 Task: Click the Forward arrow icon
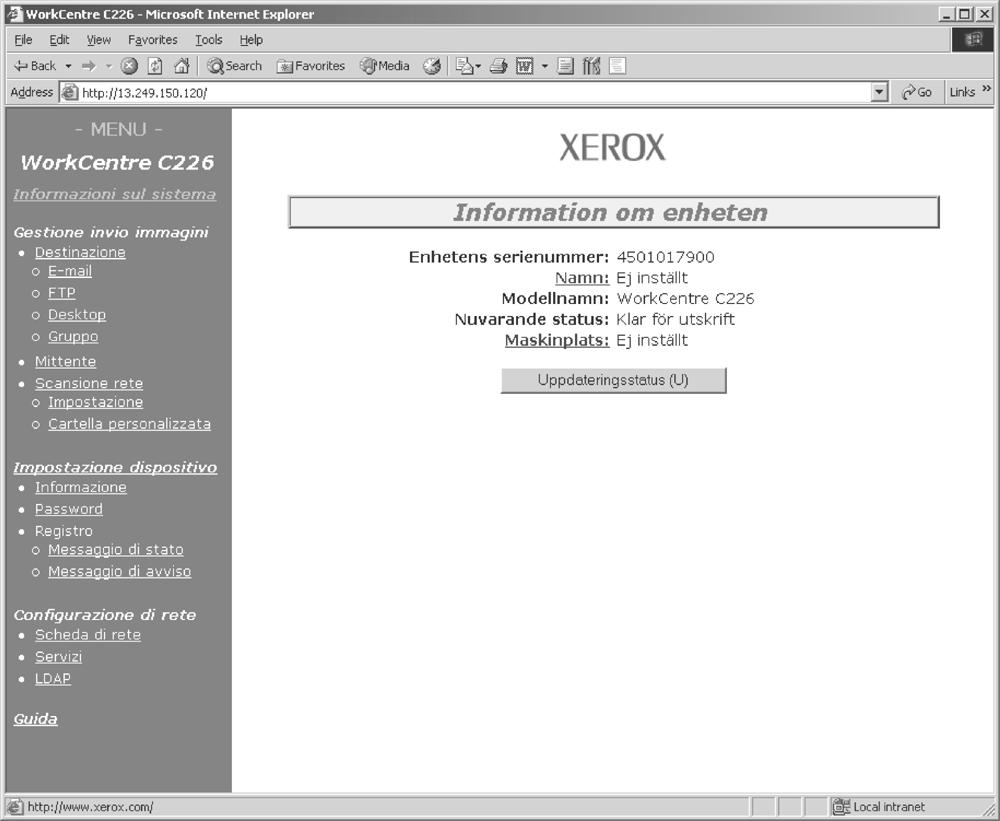click(89, 66)
